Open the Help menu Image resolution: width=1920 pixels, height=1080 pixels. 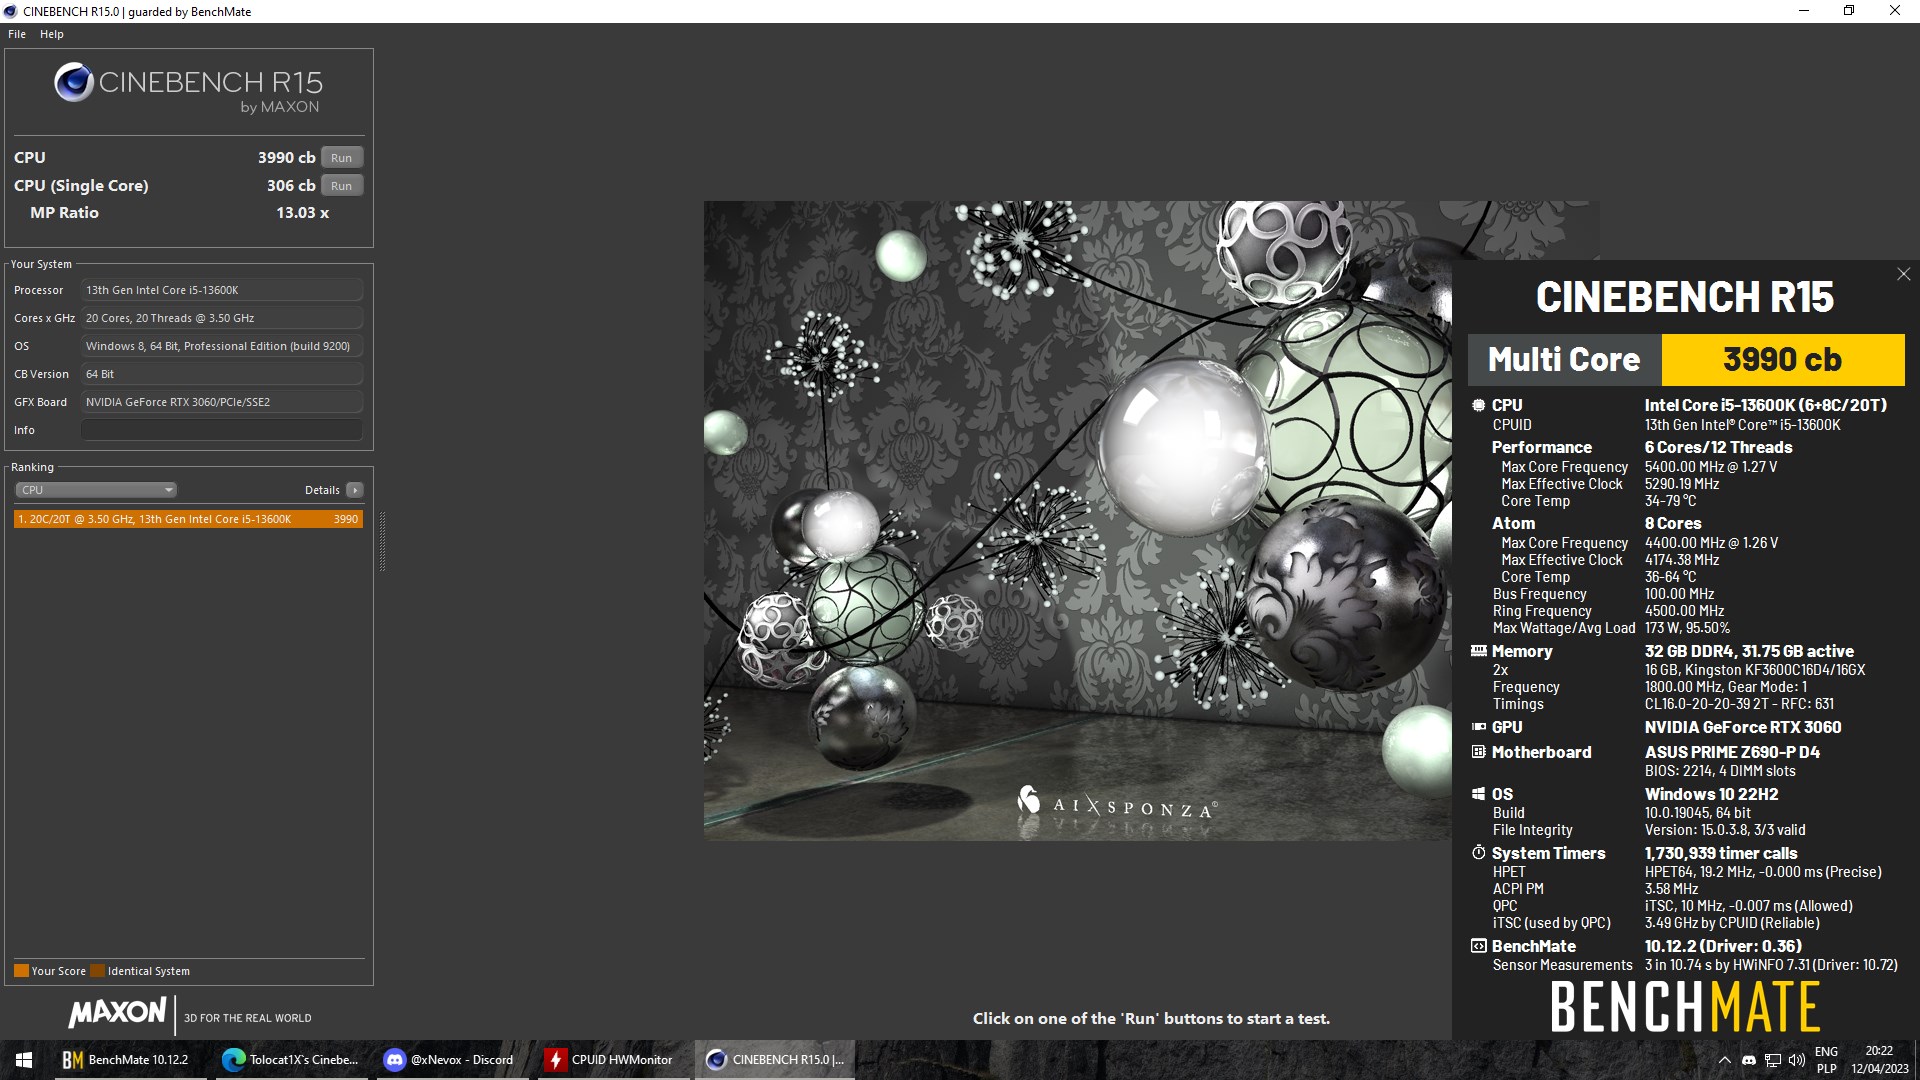point(52,34)
